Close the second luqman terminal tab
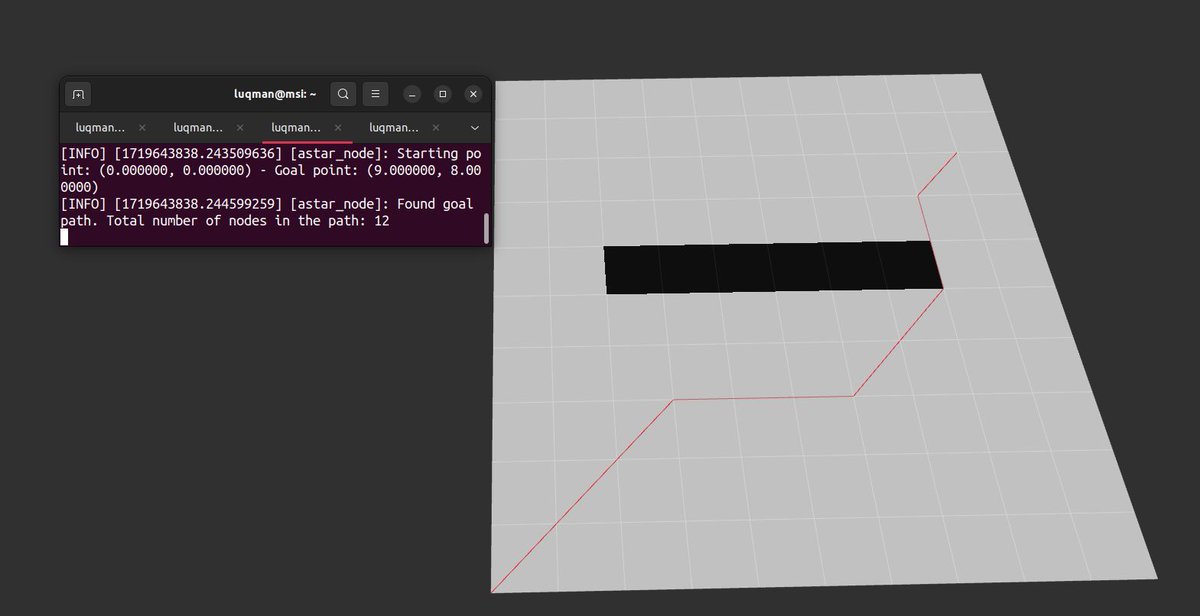 (240, 128)
